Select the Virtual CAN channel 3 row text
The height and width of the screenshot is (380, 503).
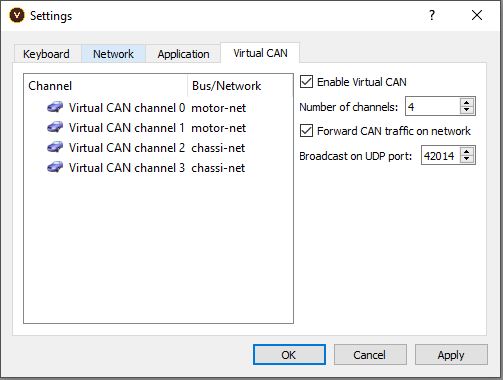click(x=127, y=168)
